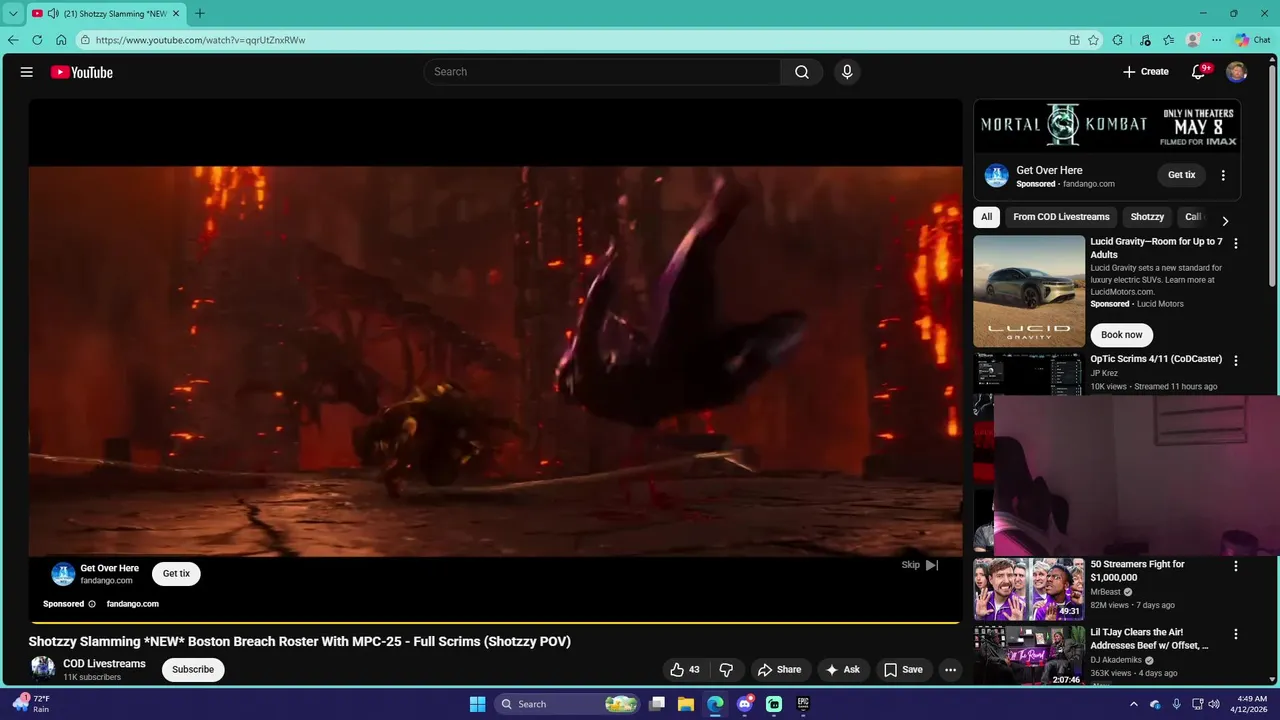Open the Create menu
The image size is (1280, 720).
[1146, 72]
